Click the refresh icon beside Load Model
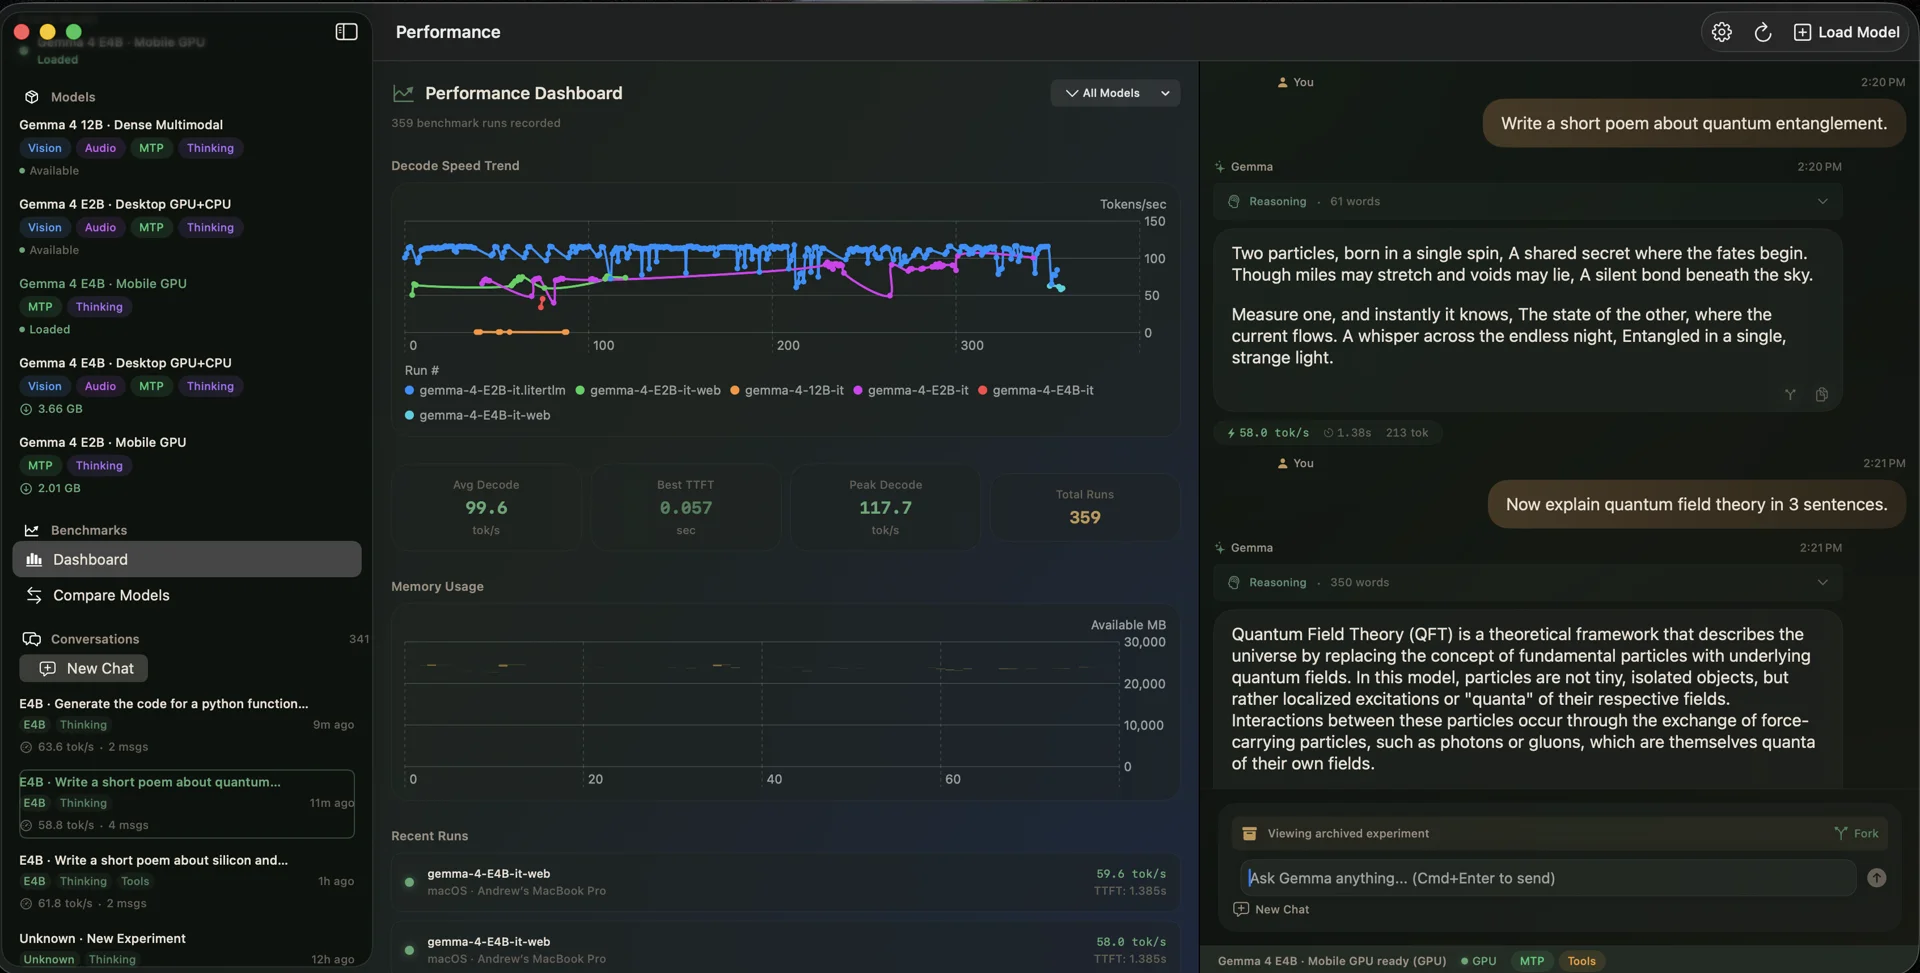Viewport: 1920px width, 973px height. (1763, 32)
